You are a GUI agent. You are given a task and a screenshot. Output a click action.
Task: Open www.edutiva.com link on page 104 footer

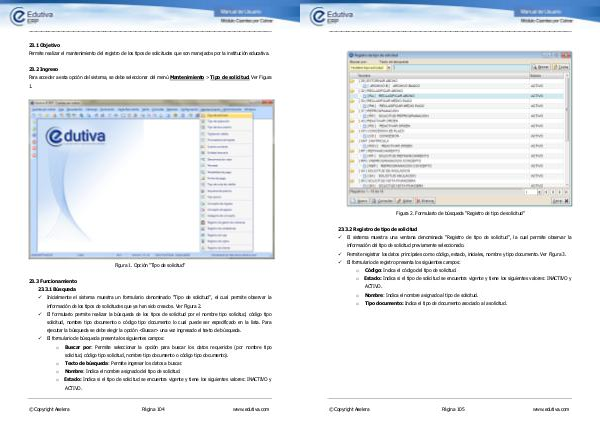coord(251,408)
